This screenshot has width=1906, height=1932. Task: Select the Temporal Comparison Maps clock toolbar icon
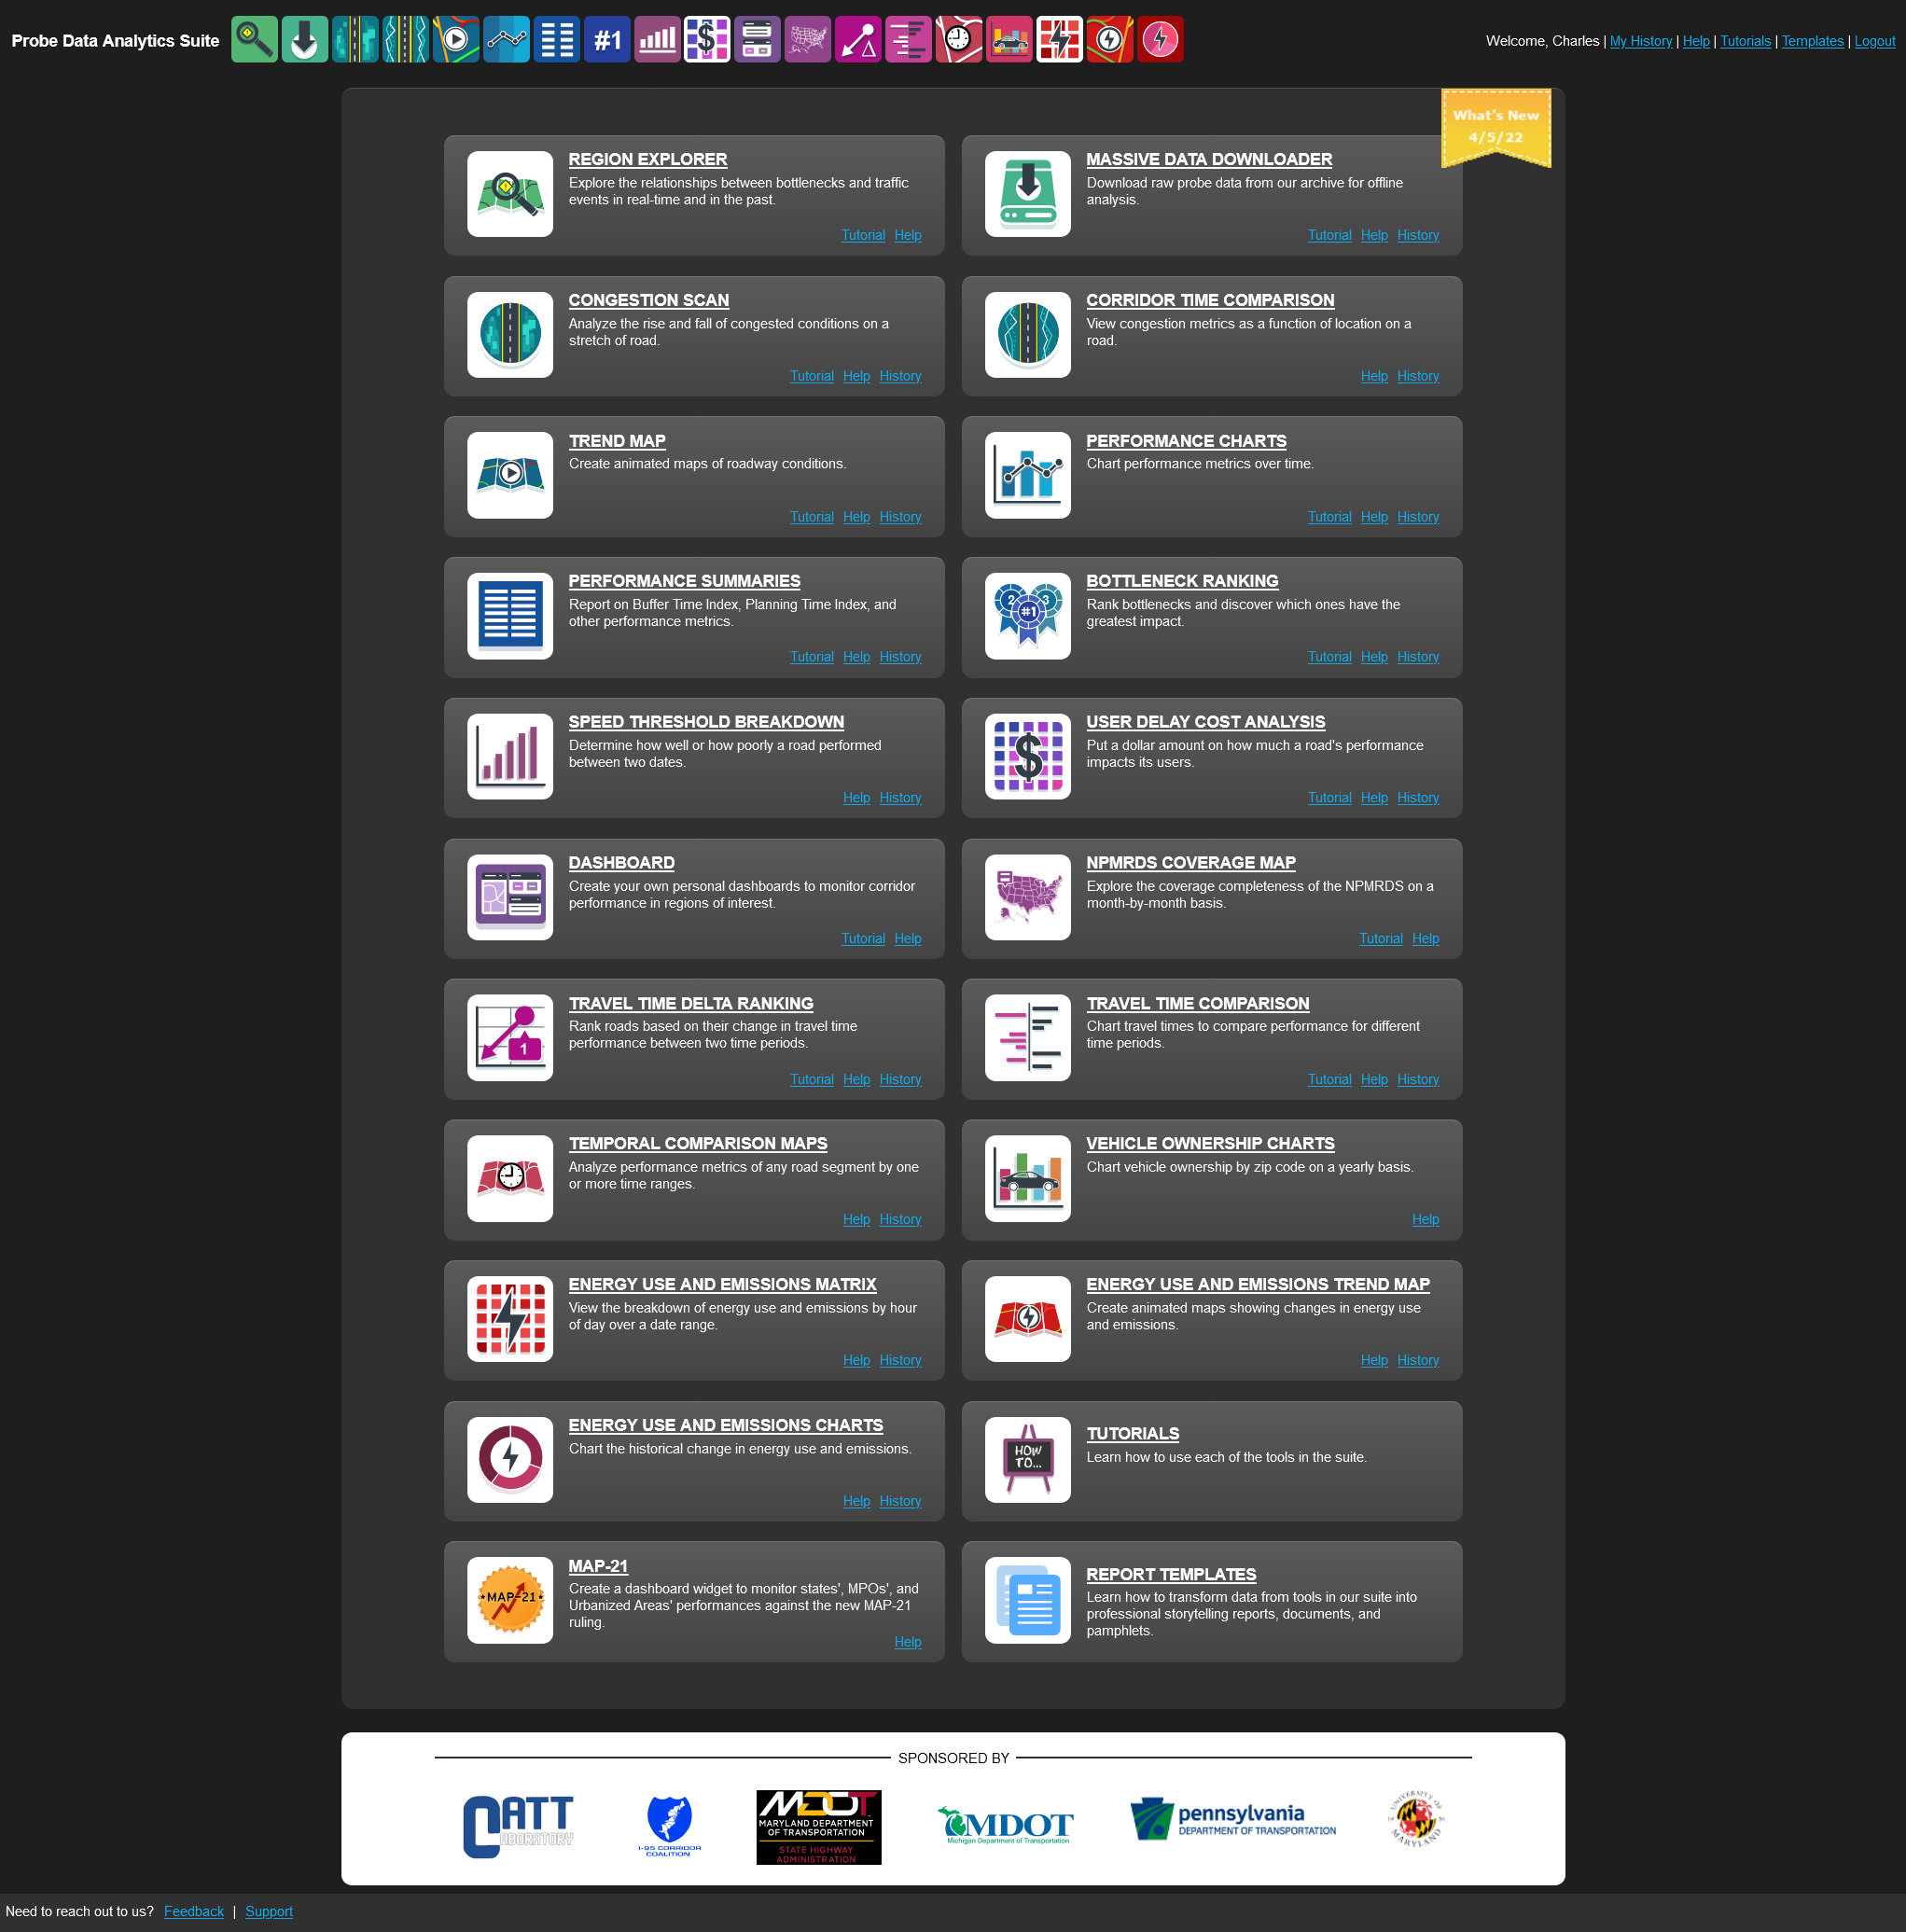959,39
